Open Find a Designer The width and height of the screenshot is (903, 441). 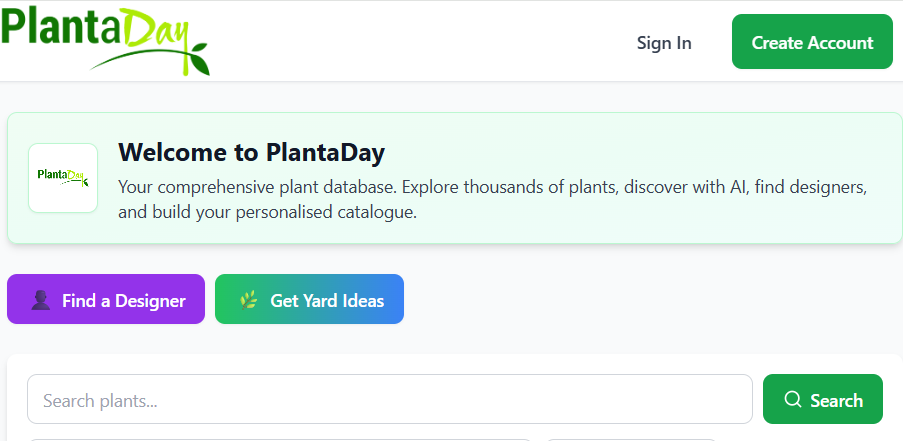tap(106, 299)
